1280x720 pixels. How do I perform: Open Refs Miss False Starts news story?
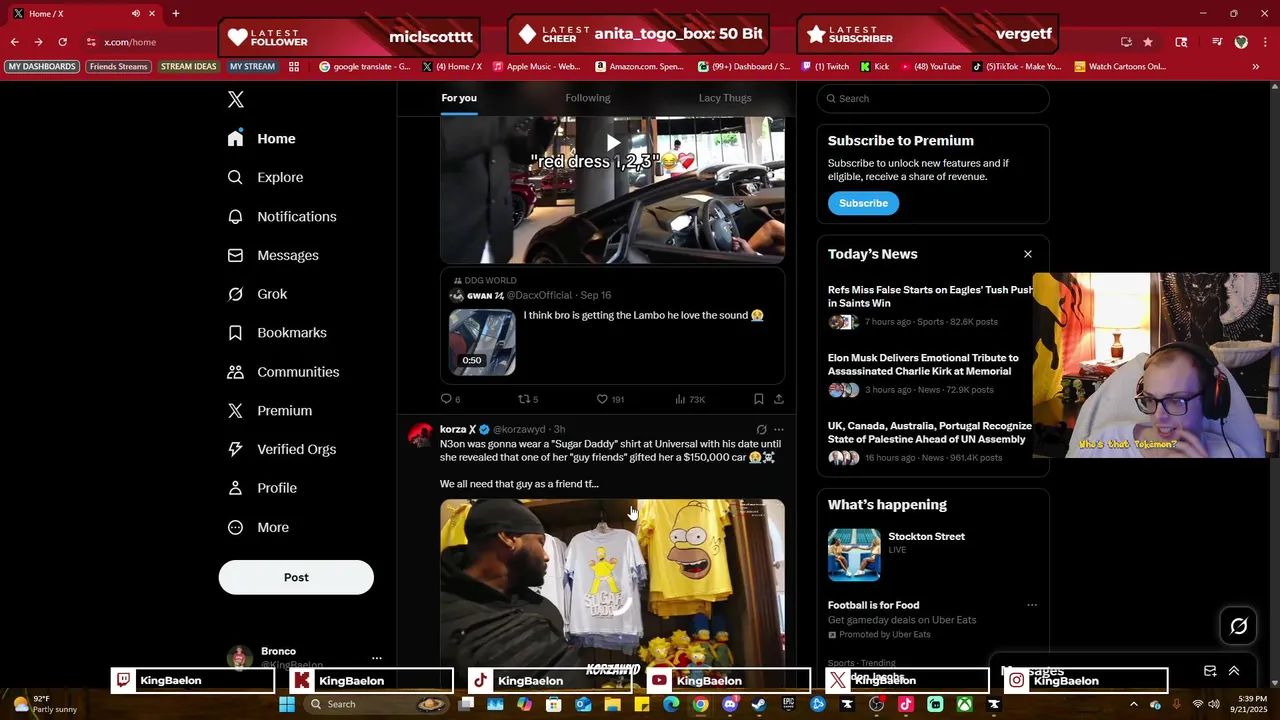930,305
